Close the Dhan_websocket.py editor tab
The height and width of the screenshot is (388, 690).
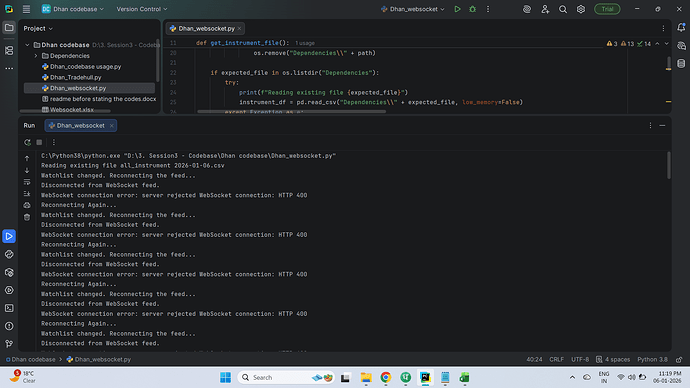point(239,28)
